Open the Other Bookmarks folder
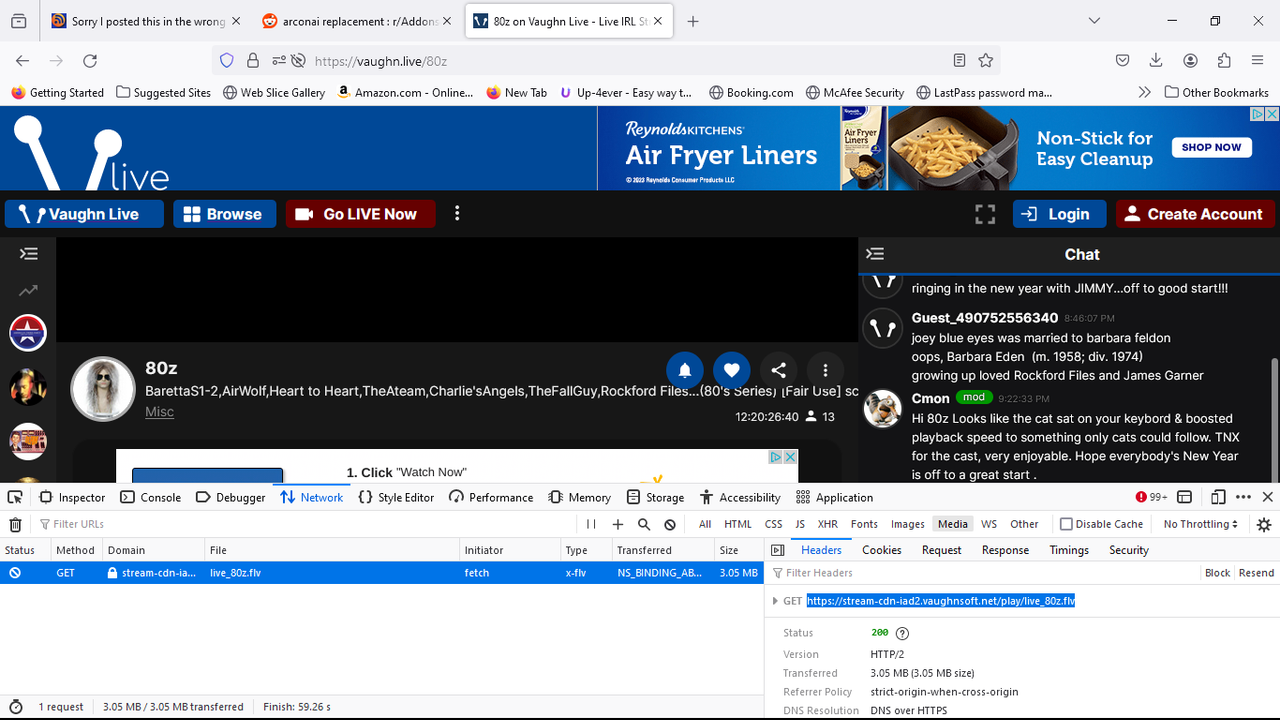Screen dimensions: 1280x720 coord(1217,92)
